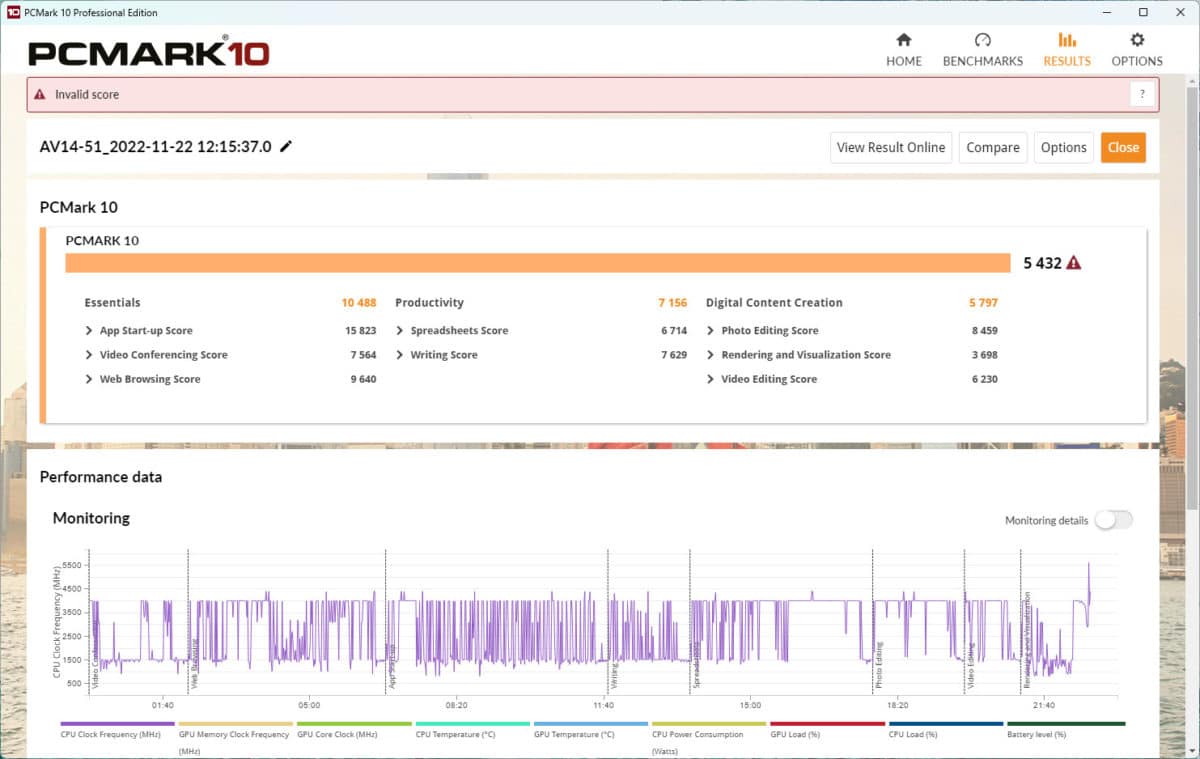Click the Invalid score alert triangle icon
Viewport: 1200px width, 759px height.
(x=40, y=95)
